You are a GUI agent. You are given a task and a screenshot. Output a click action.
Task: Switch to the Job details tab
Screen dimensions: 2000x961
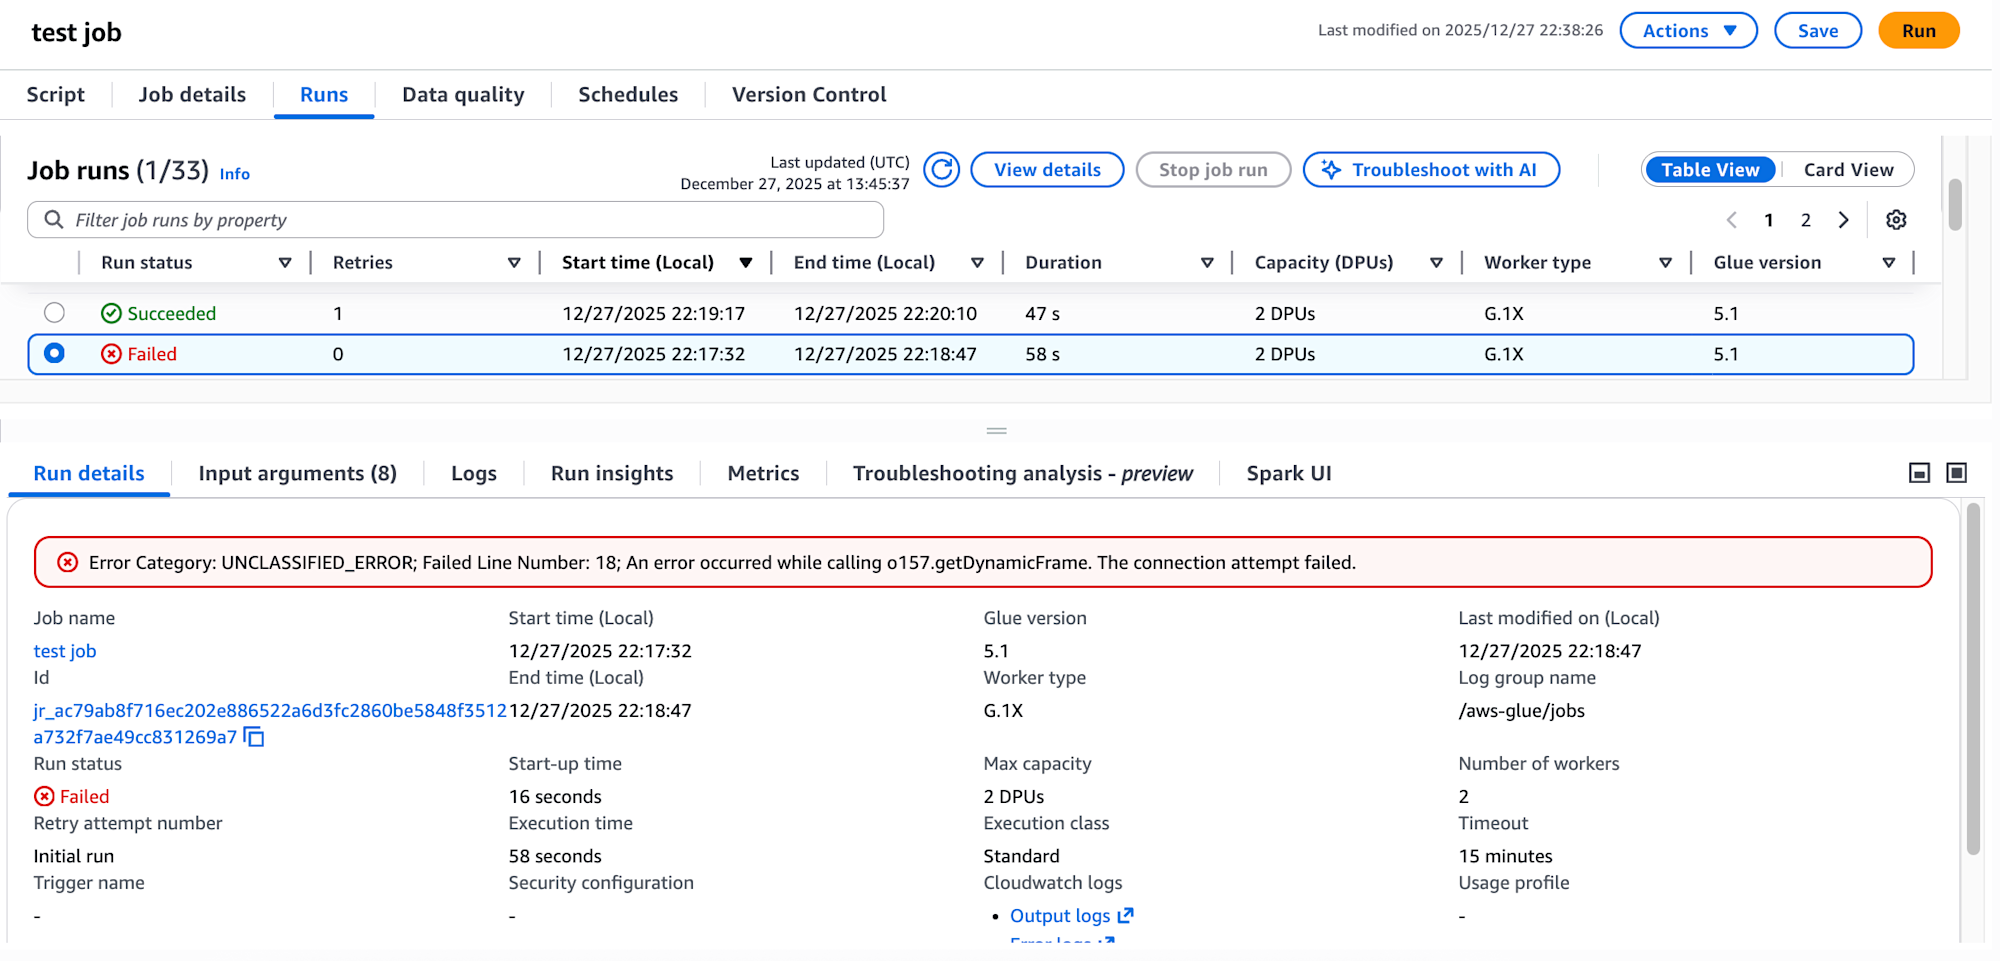[192, 95]
